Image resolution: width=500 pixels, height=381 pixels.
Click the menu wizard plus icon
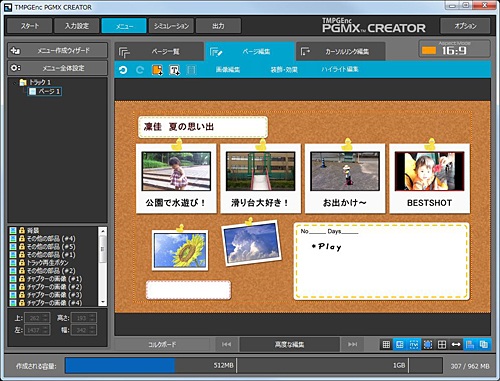click(15, 51)
